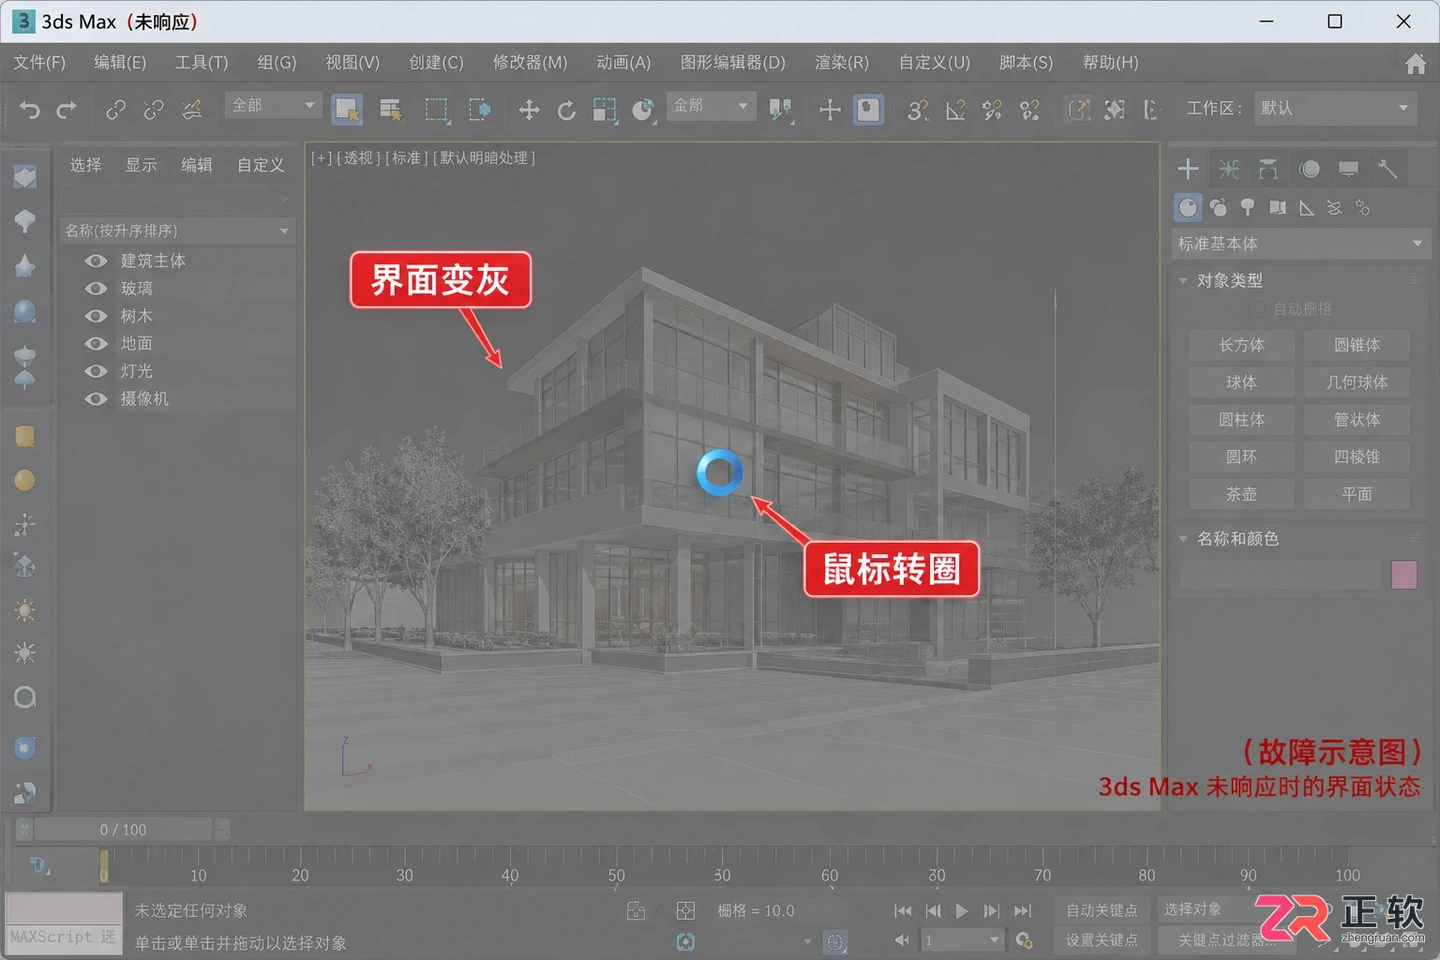Open the Modify panel tab
Viewport: 1440px width, 960px height.
click(1229, 169)
